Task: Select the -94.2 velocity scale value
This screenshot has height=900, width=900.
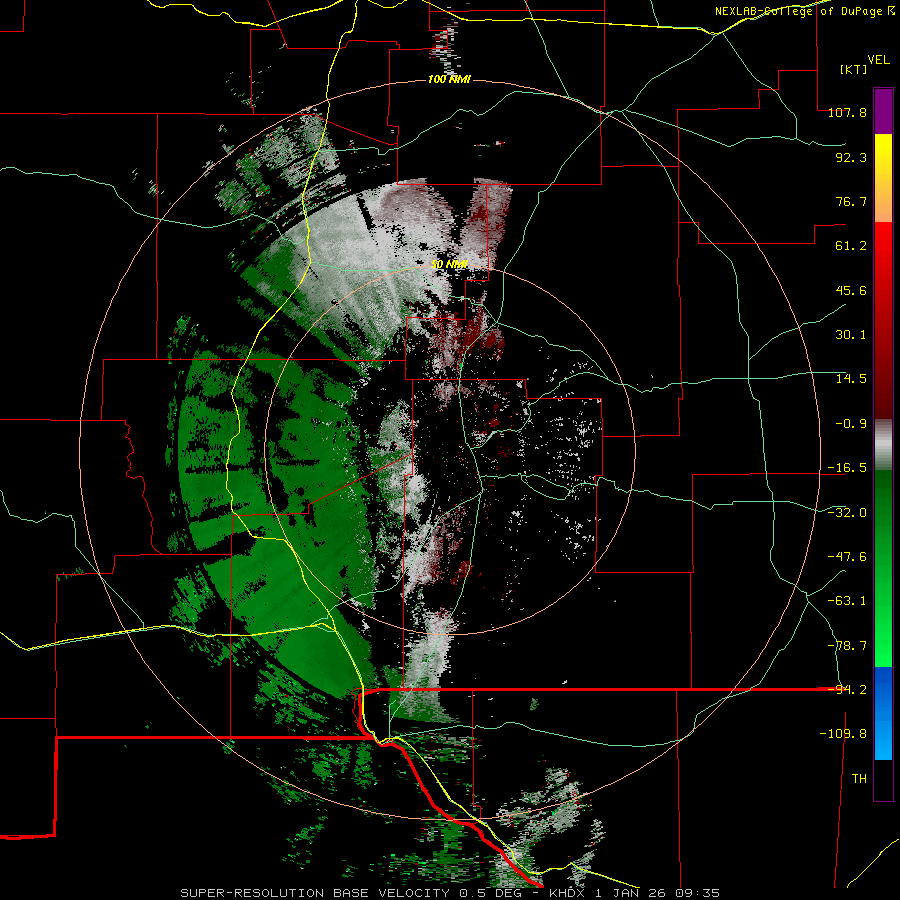Action: [847, 690]
